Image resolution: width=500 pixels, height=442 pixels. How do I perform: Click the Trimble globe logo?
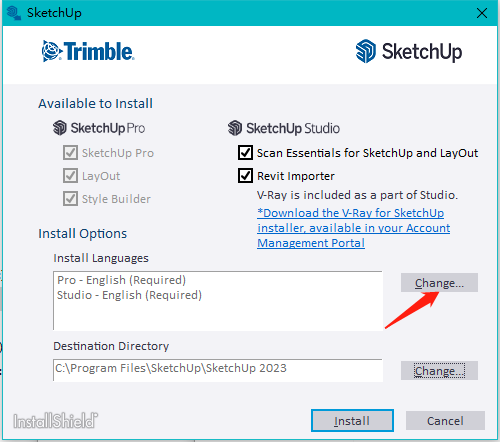(52, 51)
